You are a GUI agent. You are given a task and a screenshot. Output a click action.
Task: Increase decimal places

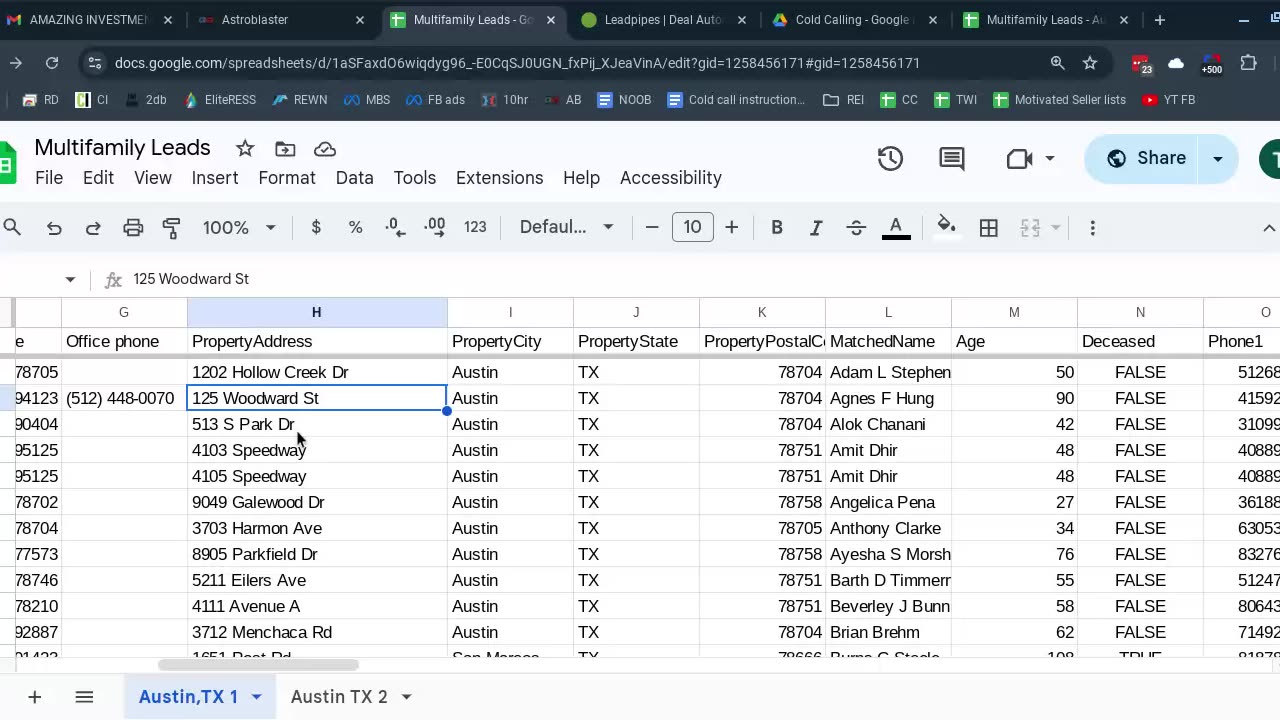435,228
